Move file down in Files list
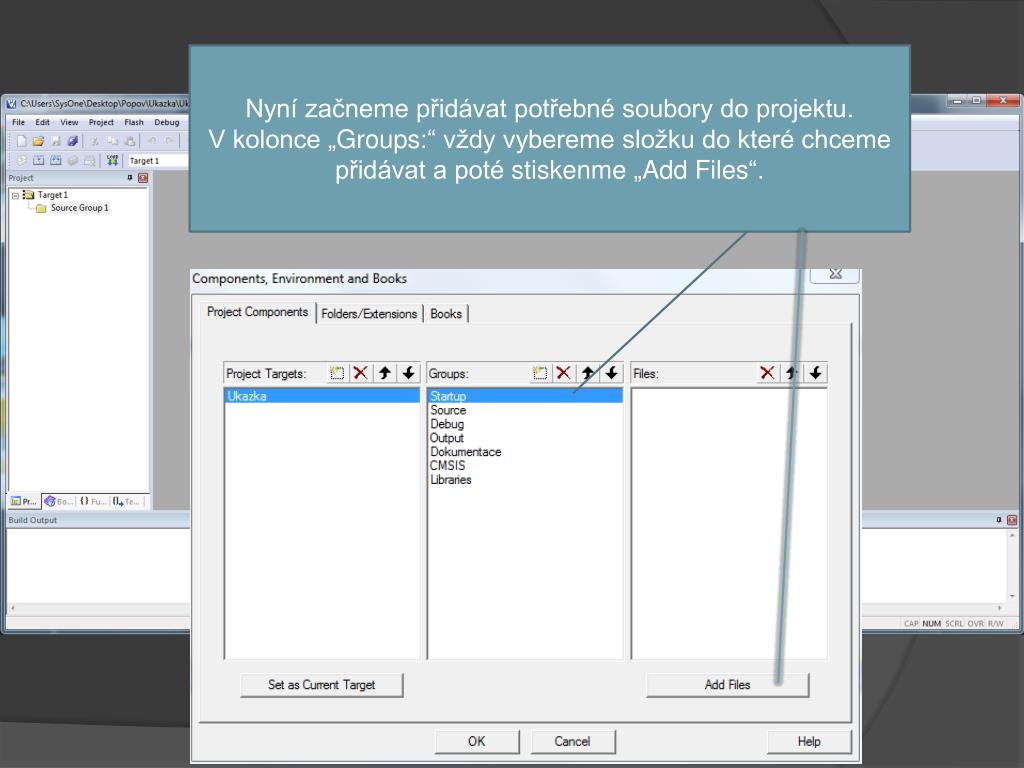1024x768 pixels. coord(816,373)
